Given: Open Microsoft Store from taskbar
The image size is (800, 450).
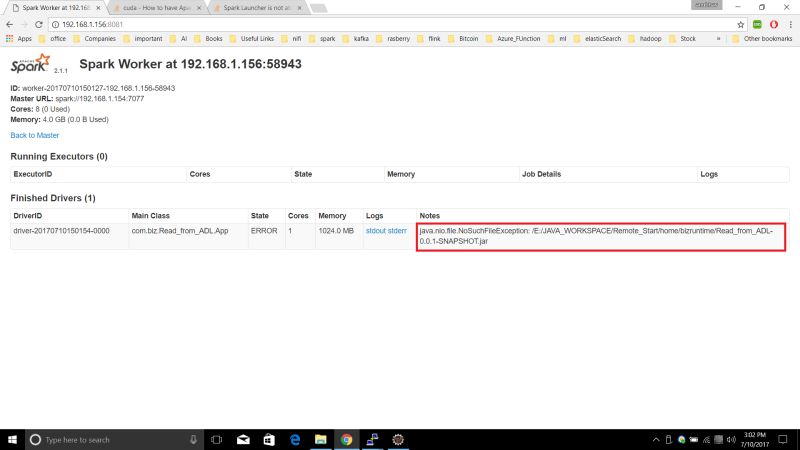Looking at the screenshot, I should coord(269,440).
